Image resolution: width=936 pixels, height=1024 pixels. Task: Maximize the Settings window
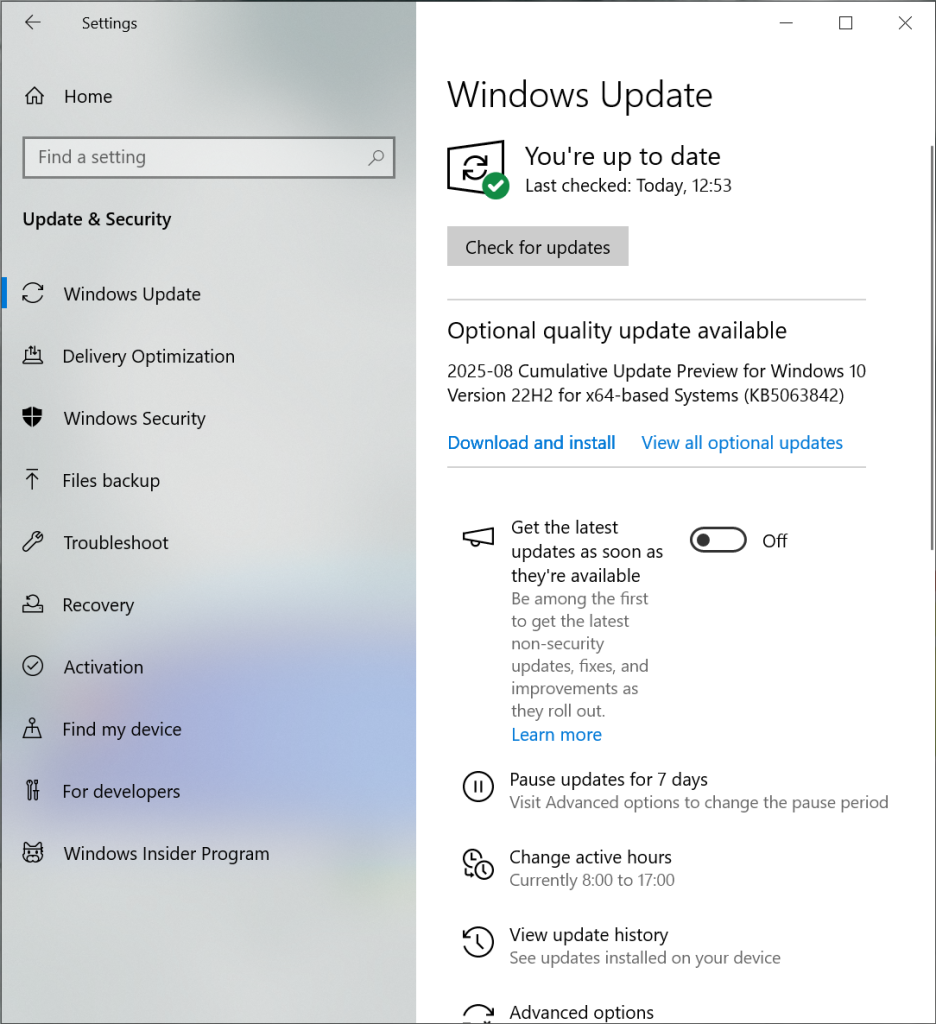846,23
